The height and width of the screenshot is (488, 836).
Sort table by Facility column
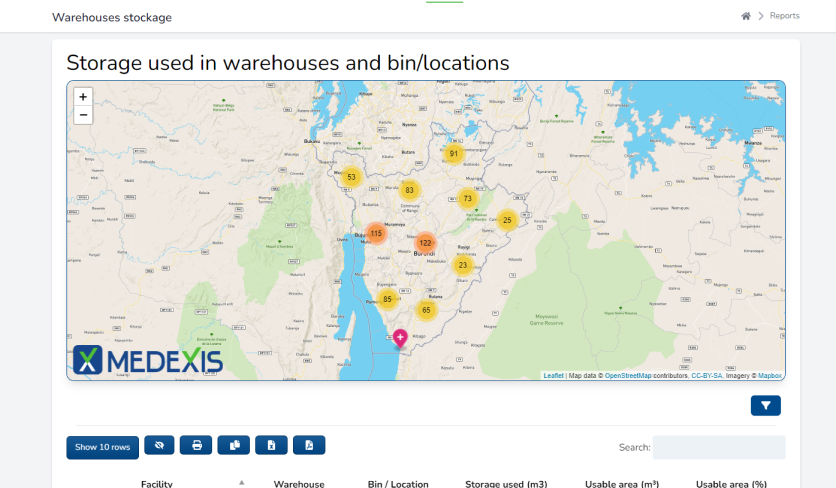tap(157, 484)
